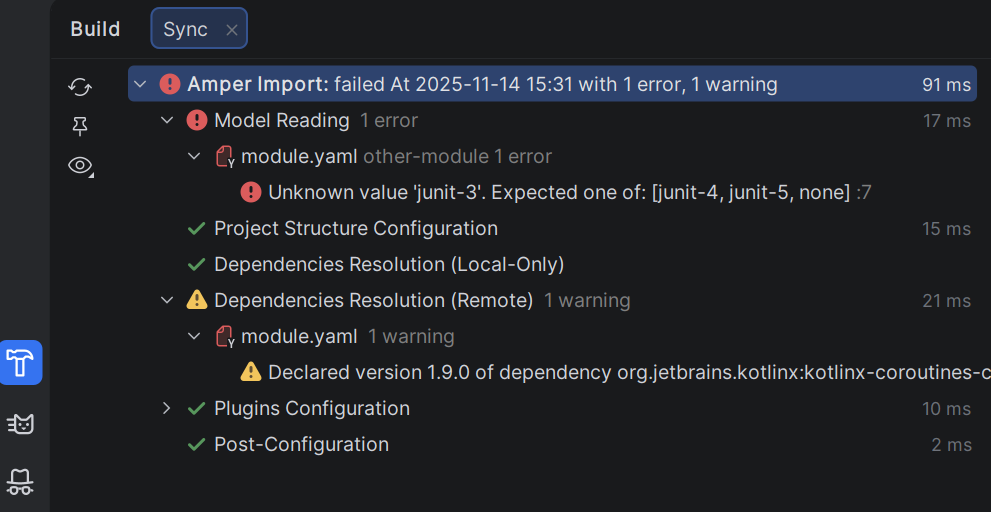This screenshot has height=512, width=991.
Task: Click the cat-face tool window icon
Action: click(x=21, y=424)
